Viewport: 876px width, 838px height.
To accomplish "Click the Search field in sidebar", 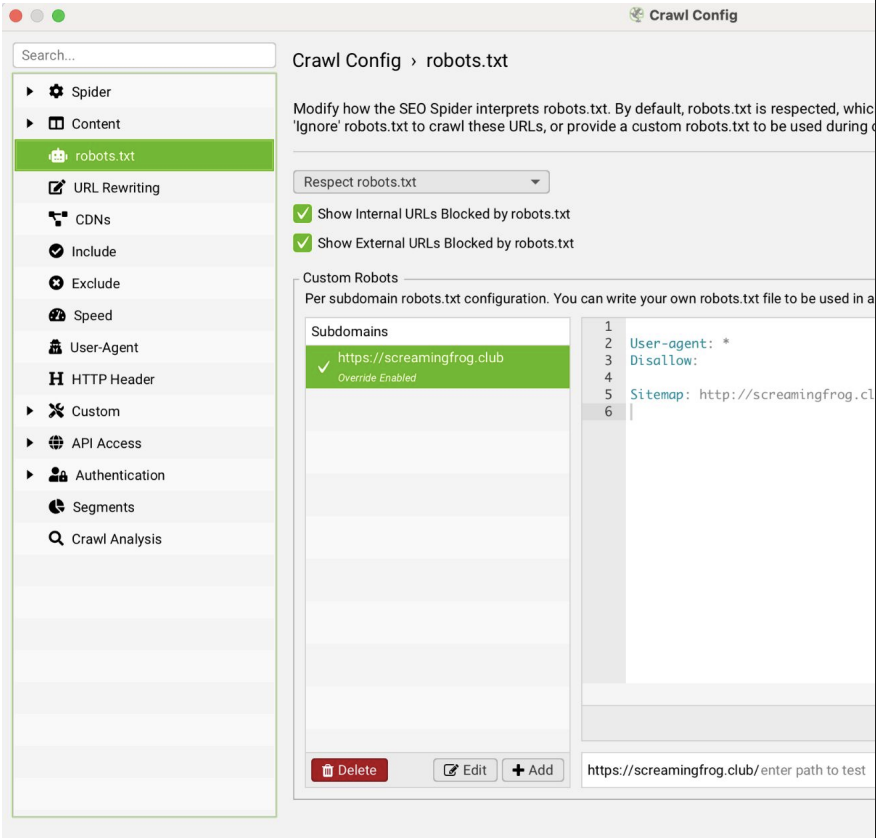I will [x=144, y=55].
